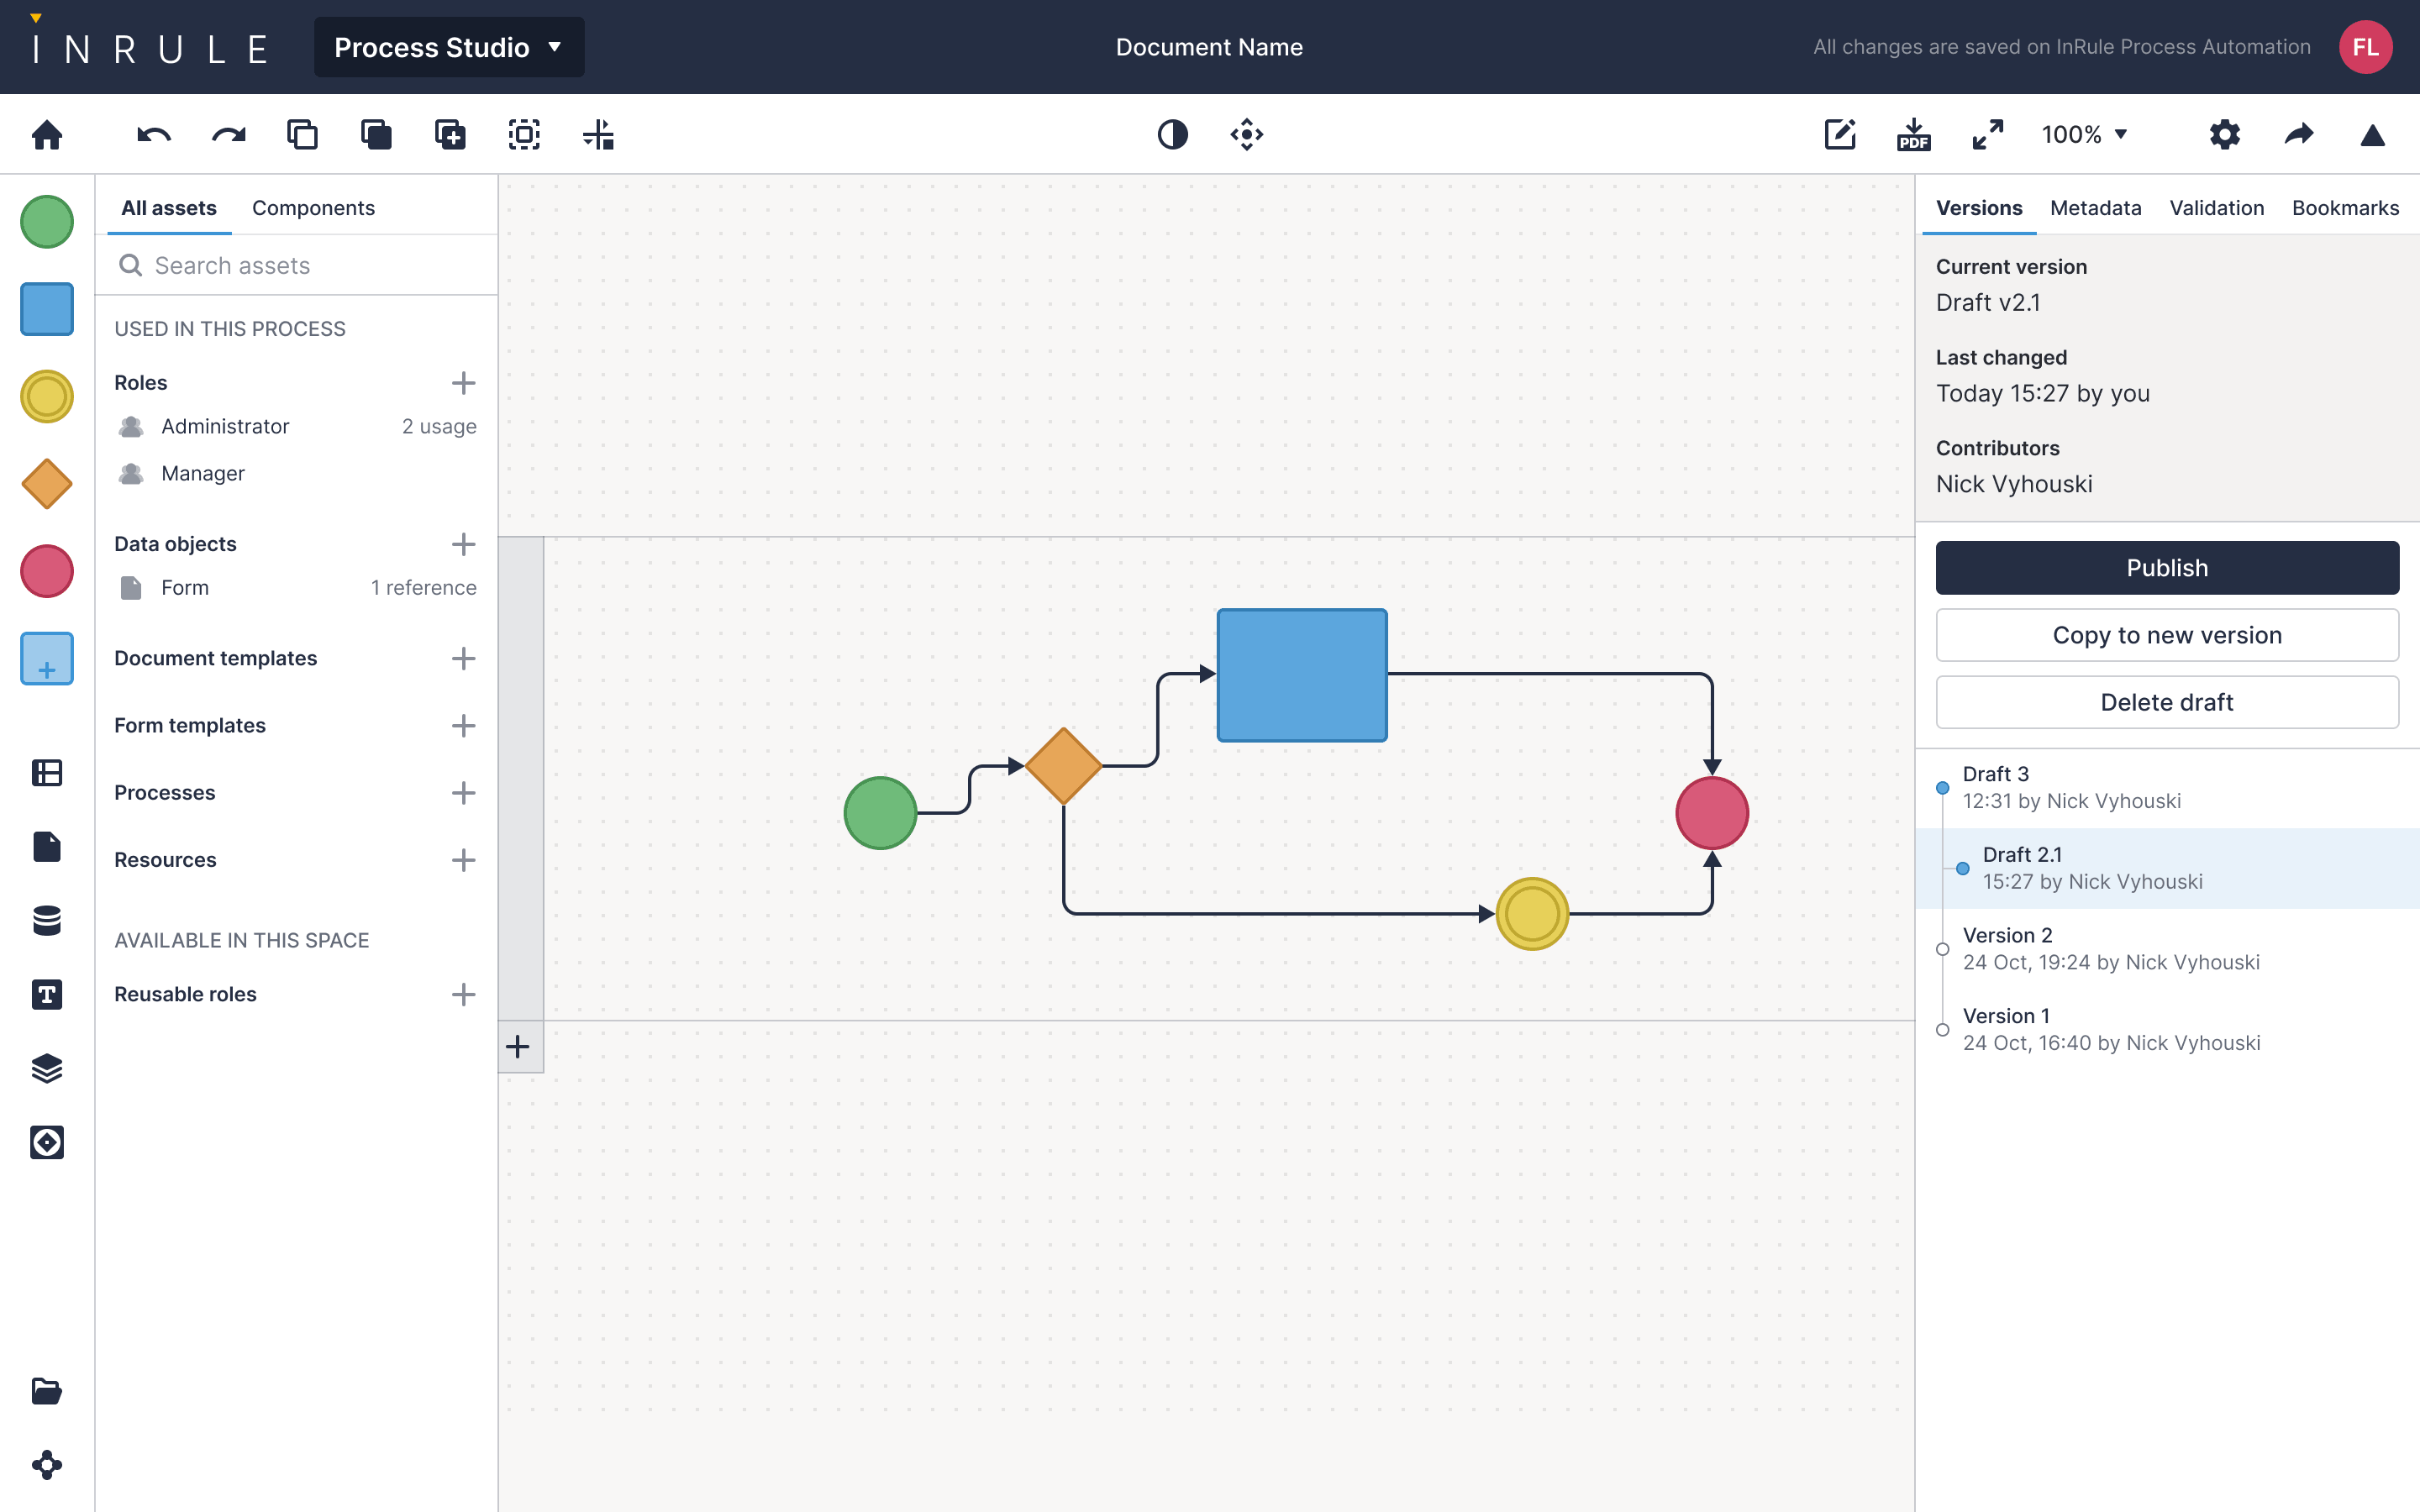Select the Manager role
This screenshot has width=2420, height=1512.
(297, 474)
